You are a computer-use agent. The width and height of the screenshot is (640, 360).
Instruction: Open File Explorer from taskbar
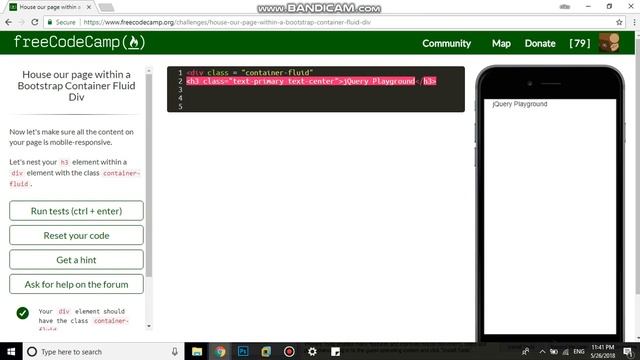click(197, 351)
